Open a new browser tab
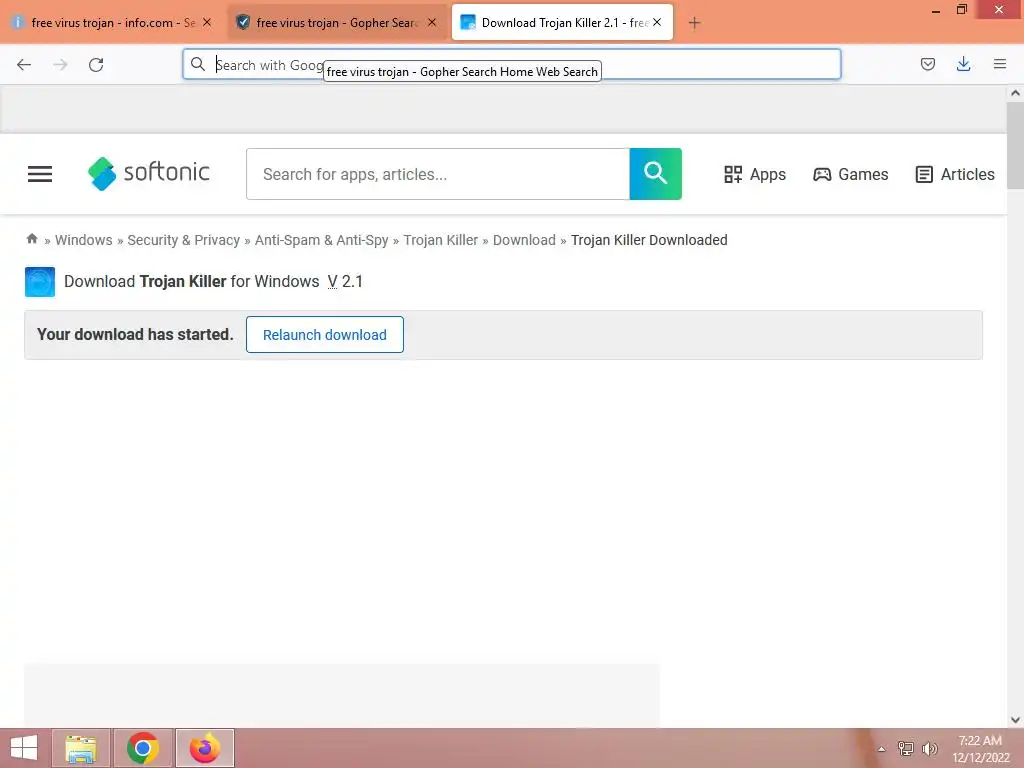Viewport: 1024px width, 768px height. click(694, 23)
